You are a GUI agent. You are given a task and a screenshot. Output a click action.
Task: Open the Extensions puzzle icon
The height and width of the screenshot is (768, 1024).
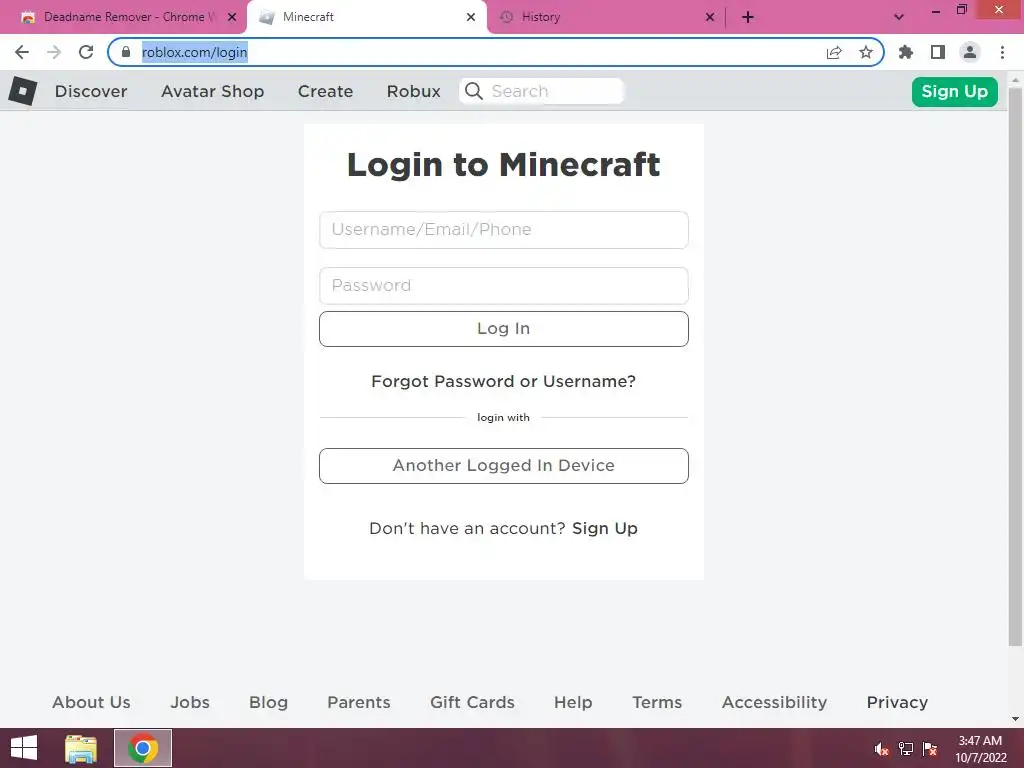pyautogui.click(x=906, y=52)
